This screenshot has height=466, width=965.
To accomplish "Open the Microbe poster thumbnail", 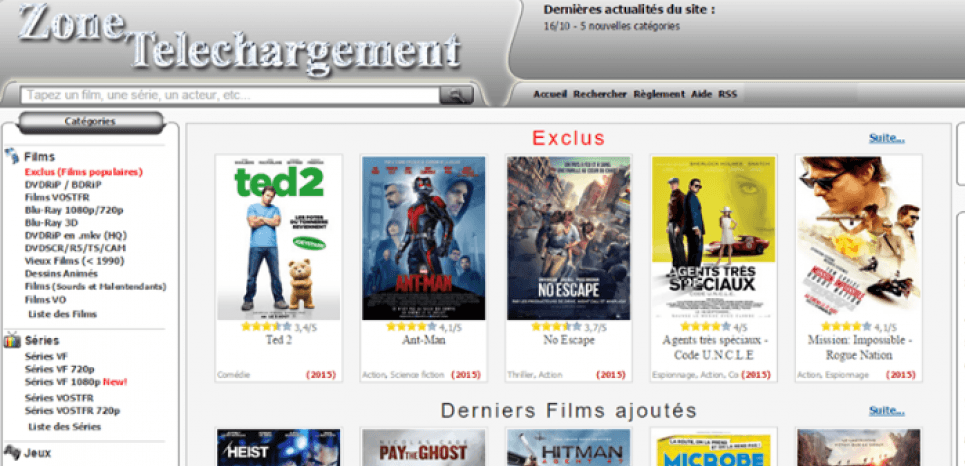I will click(x=714, y=448).
